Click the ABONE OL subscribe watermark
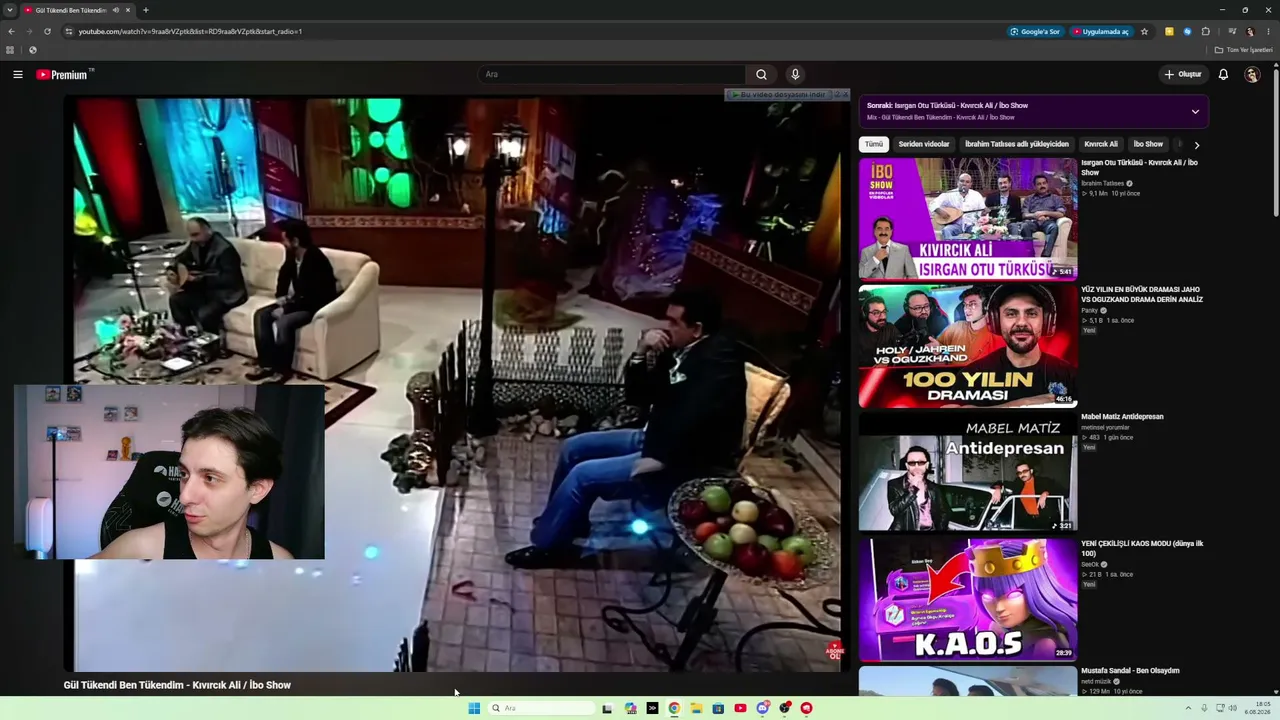1280x720 pixels. click(x=835, y=651)
